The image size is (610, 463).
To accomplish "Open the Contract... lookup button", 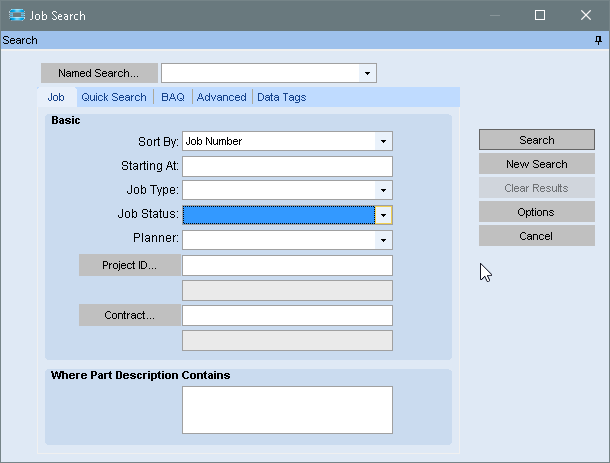I will point(130,315).
